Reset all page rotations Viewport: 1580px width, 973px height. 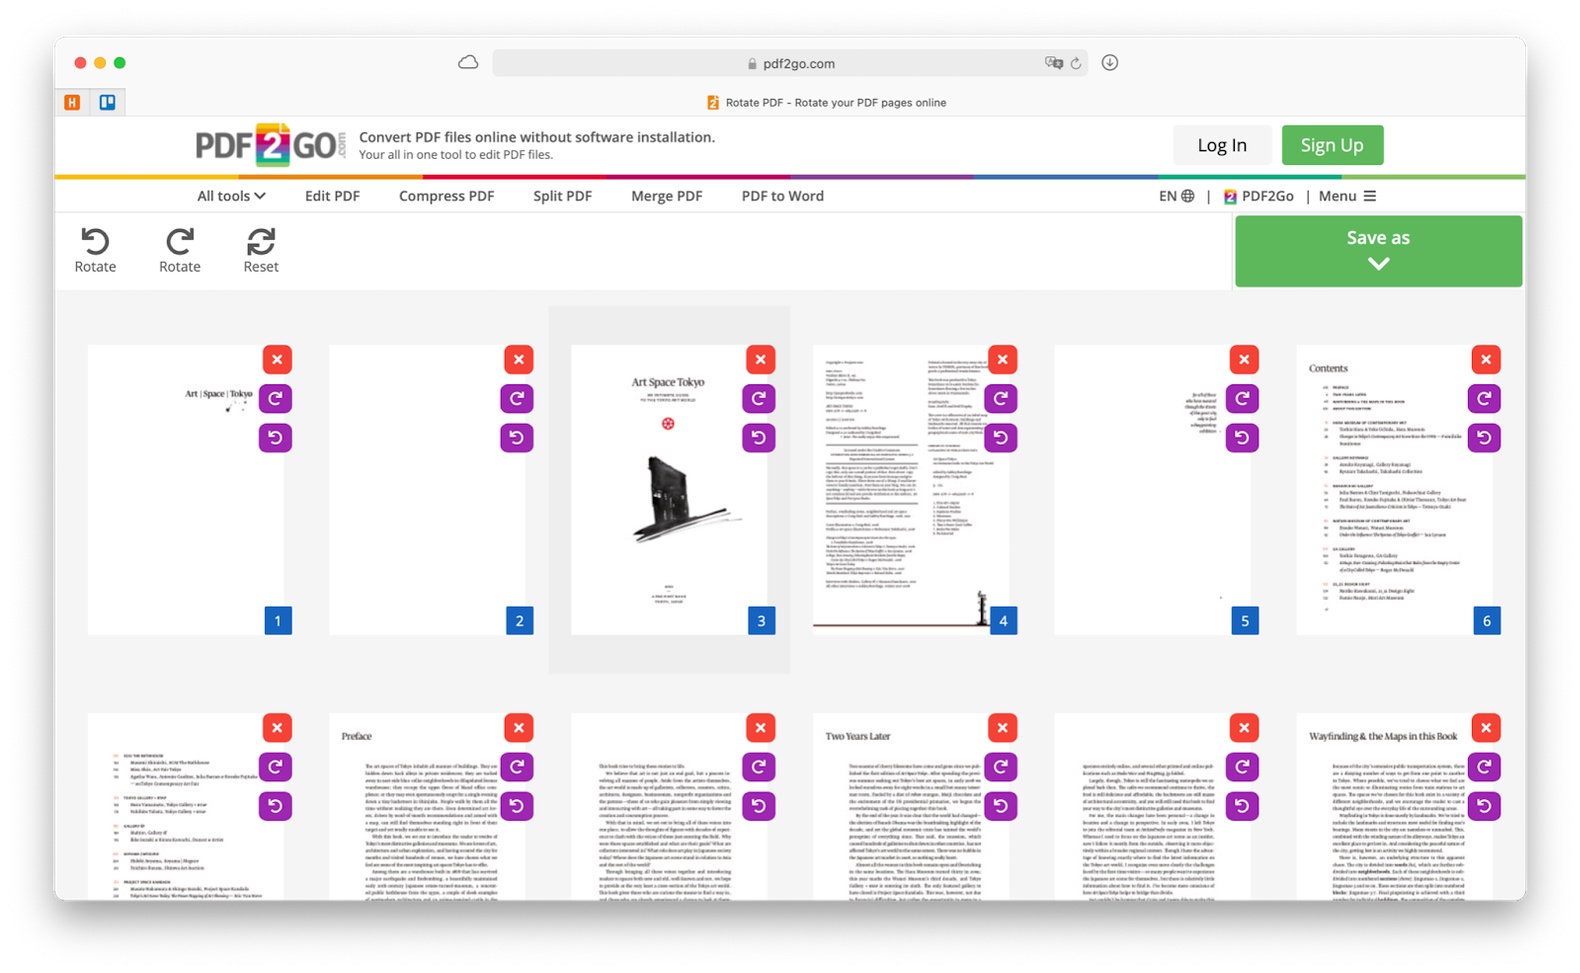261,250
